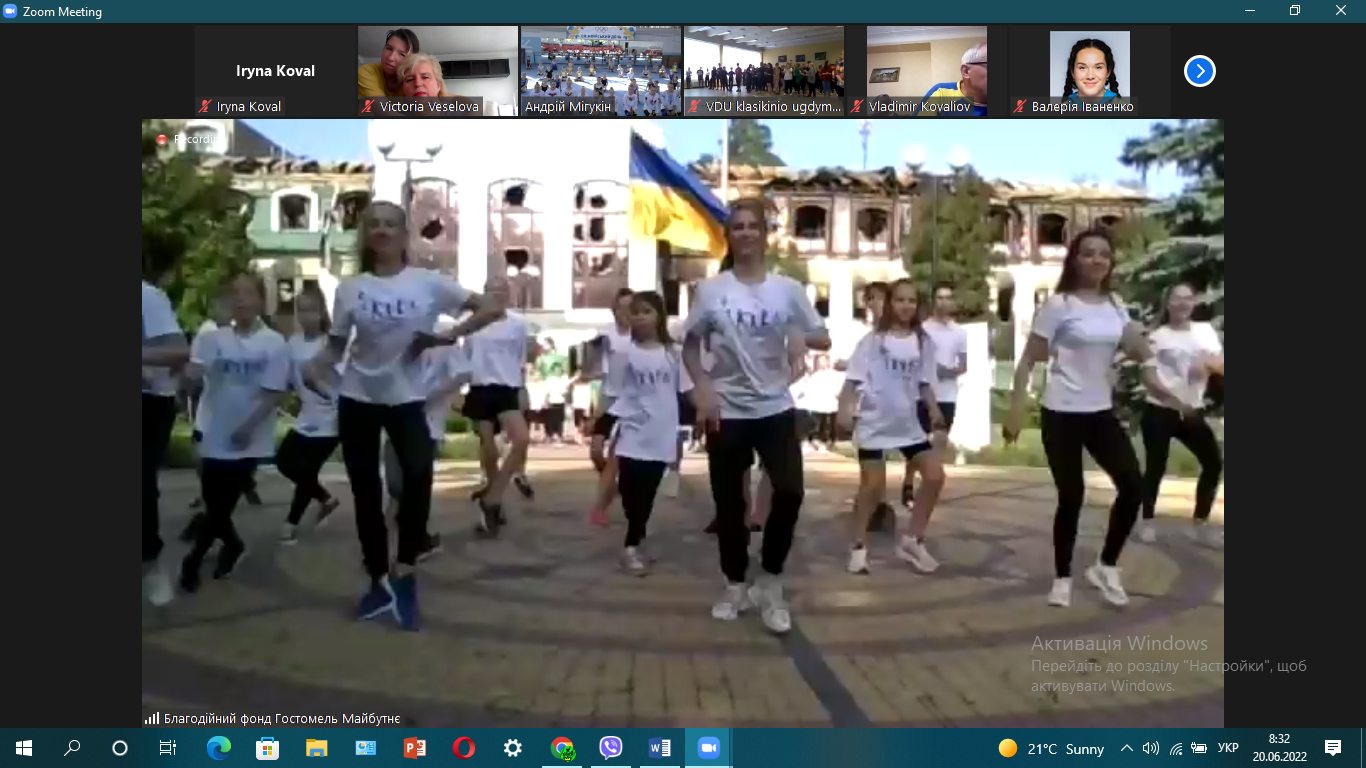Click the connection signal bars icon
1366x768 pixels.
pos(152,718)
